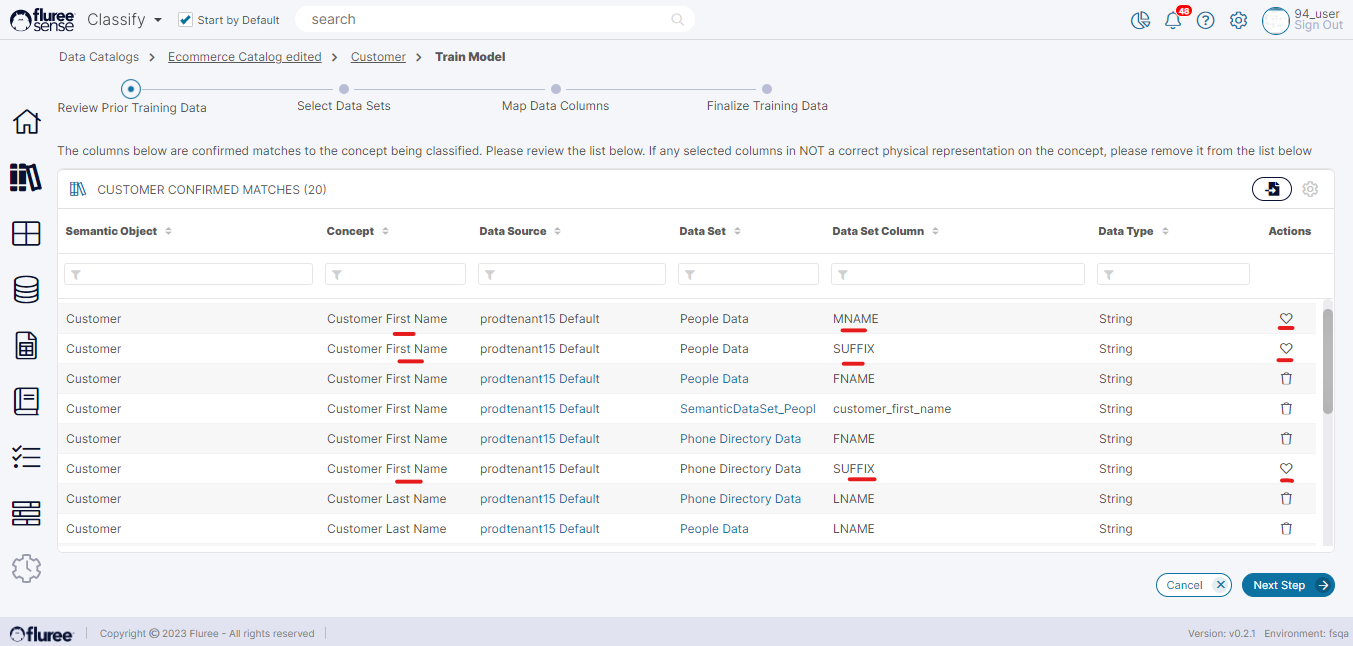Sort by Data Set Column header
The image size is (1353, 646).
tap(935, 231)
